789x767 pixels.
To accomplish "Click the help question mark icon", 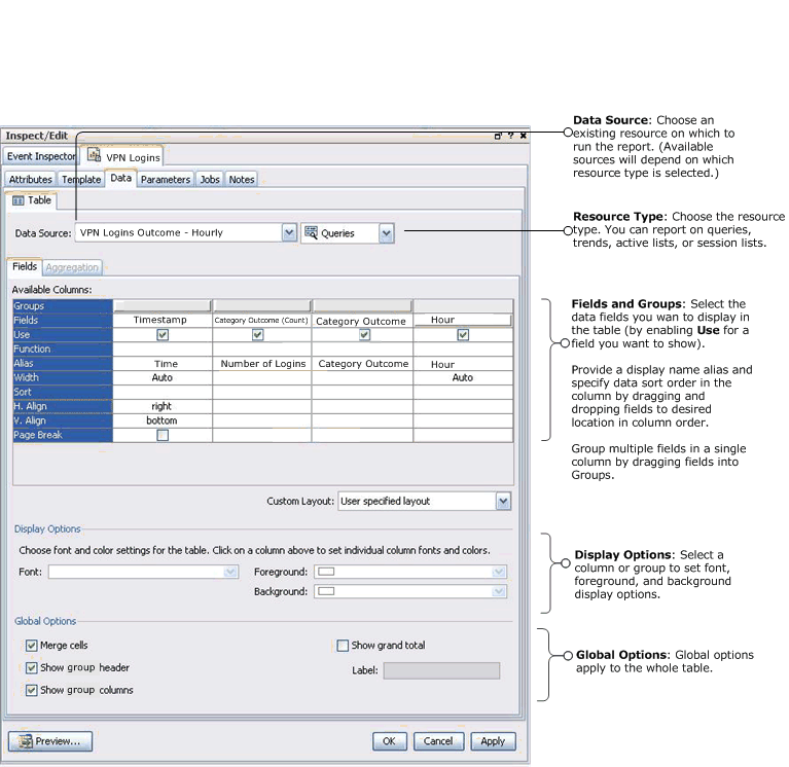I will coord(511,135).
